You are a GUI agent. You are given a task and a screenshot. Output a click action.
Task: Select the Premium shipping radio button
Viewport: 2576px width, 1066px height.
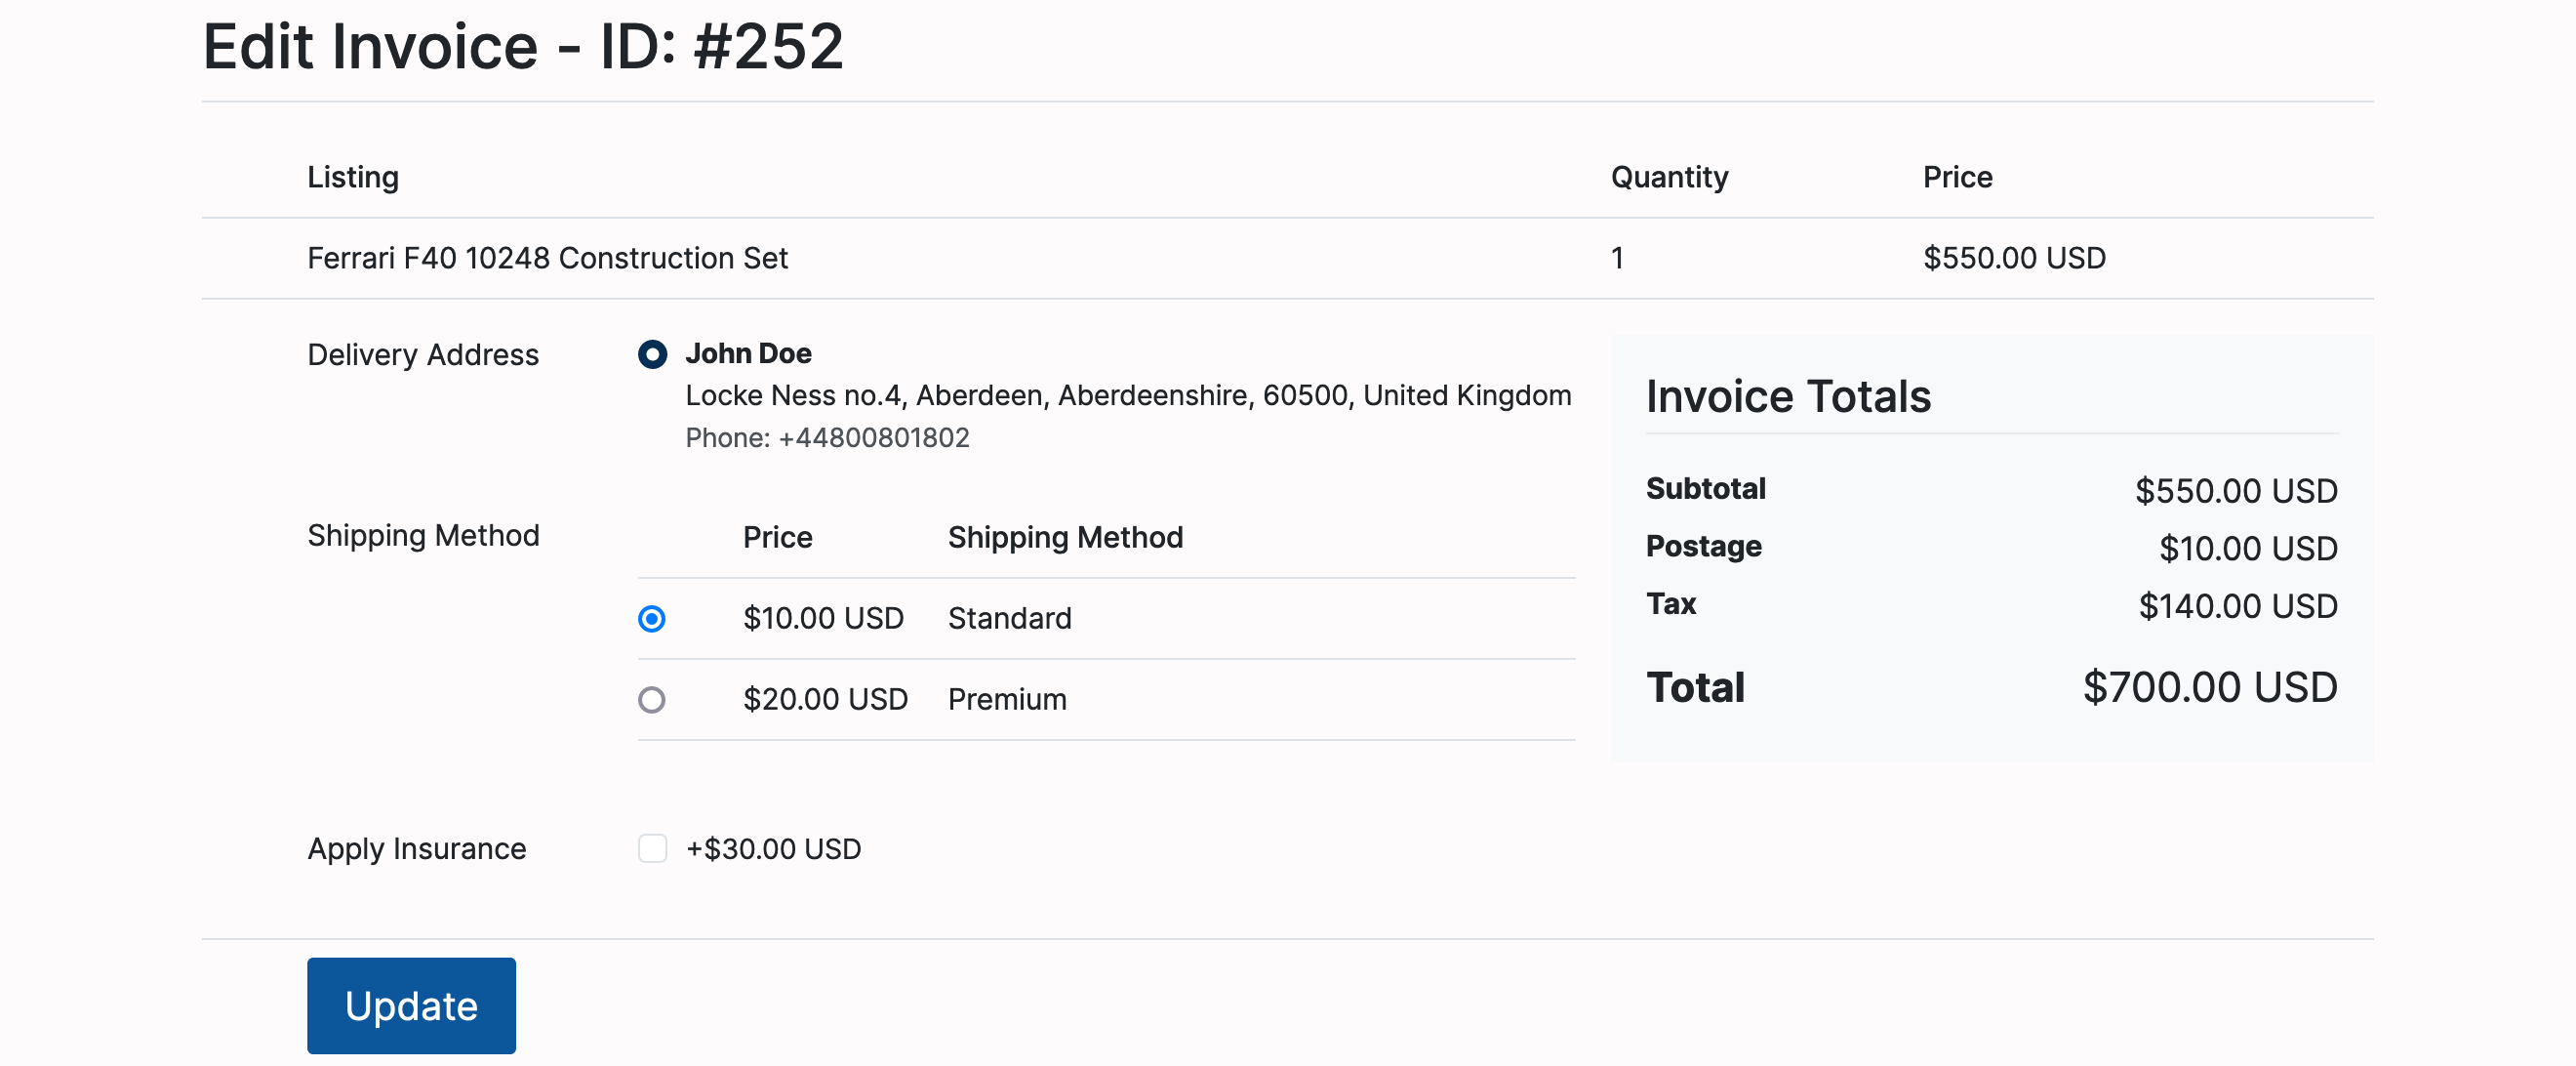click(651, 700)
